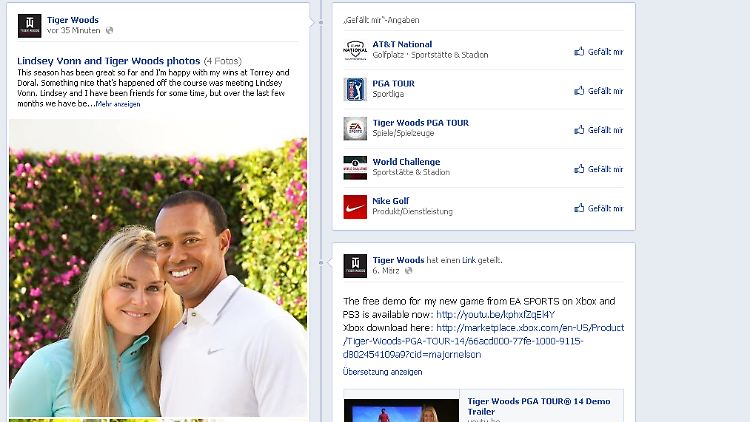Expand post text with Mehr anzeigen
750x422 pixels.
118,103
